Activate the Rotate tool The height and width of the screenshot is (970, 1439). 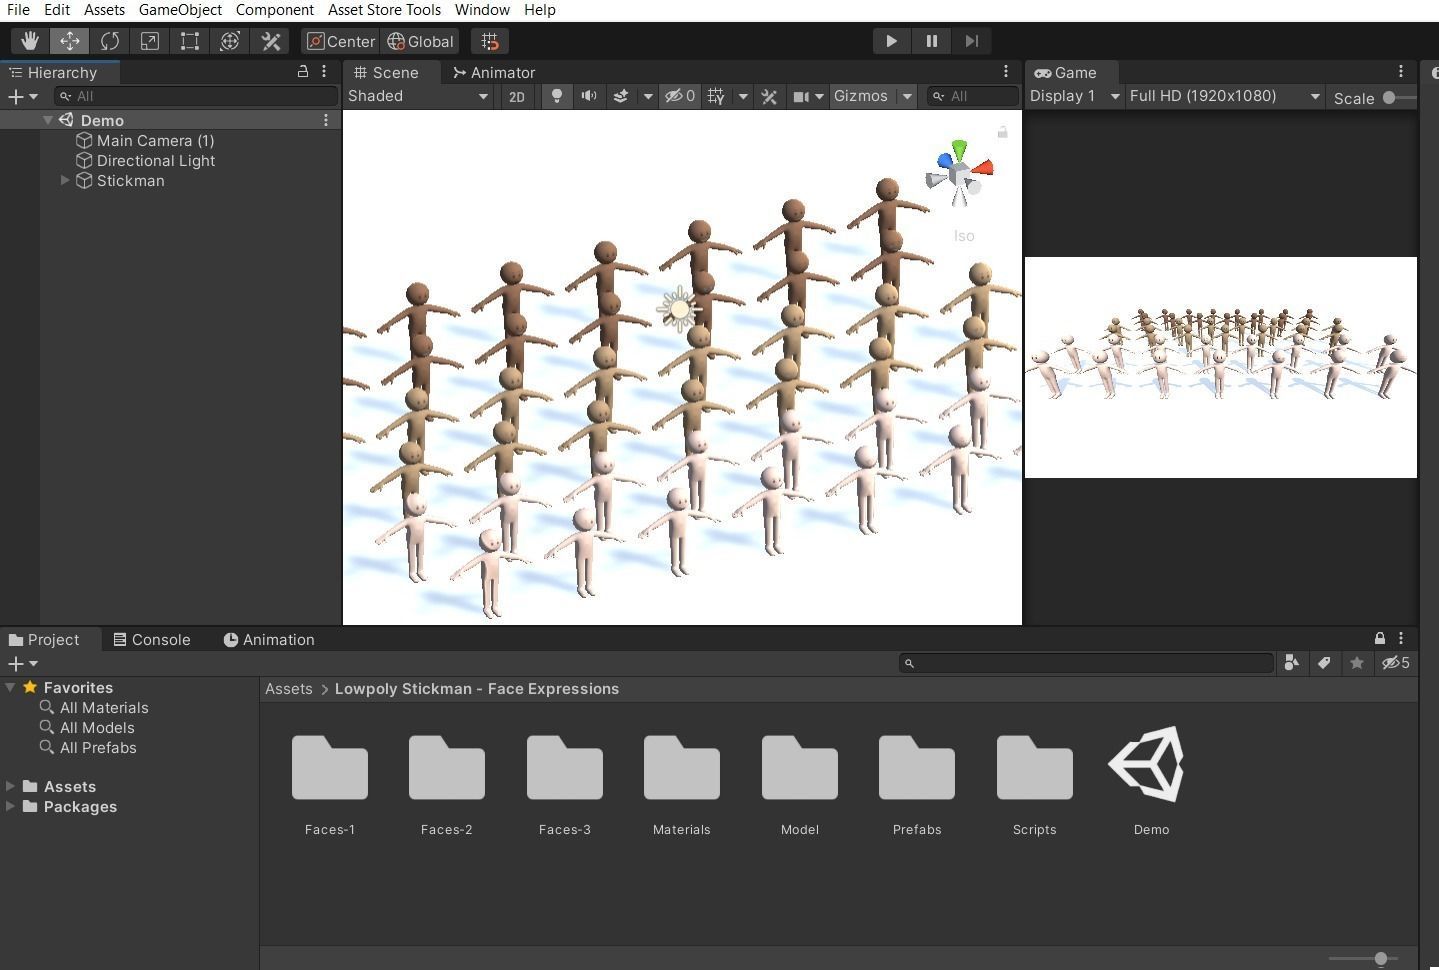109,41
